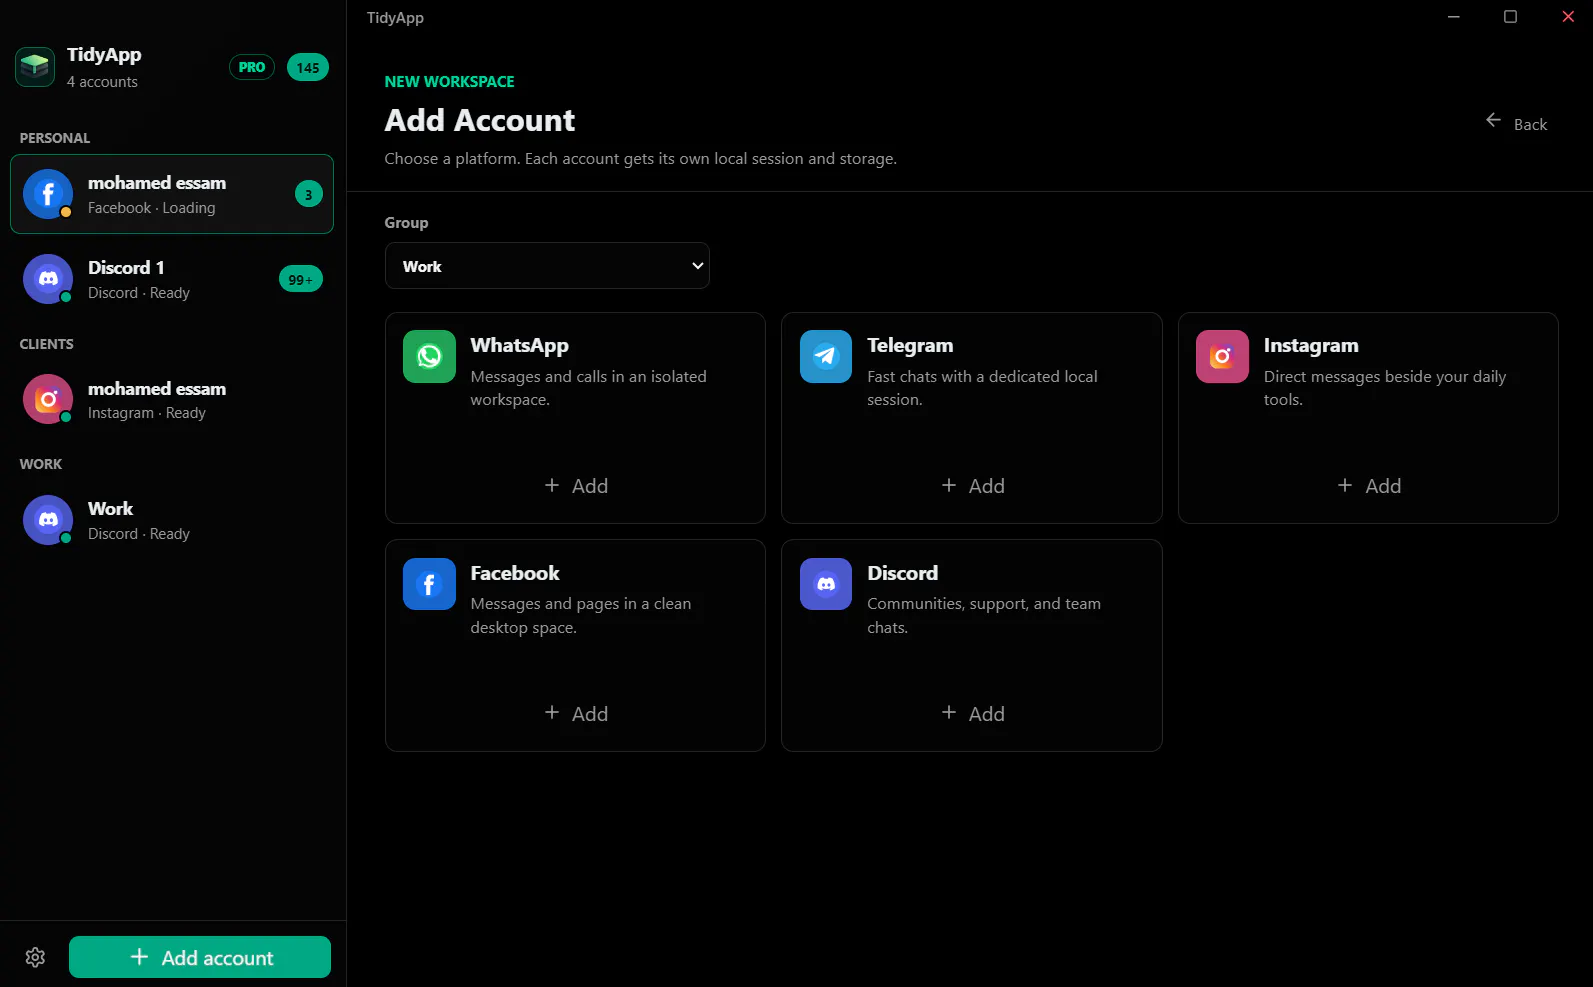Screen dimensions: 1593x987
Task: Select Work Discord avatar in sidebar
Action: (48, 520)
